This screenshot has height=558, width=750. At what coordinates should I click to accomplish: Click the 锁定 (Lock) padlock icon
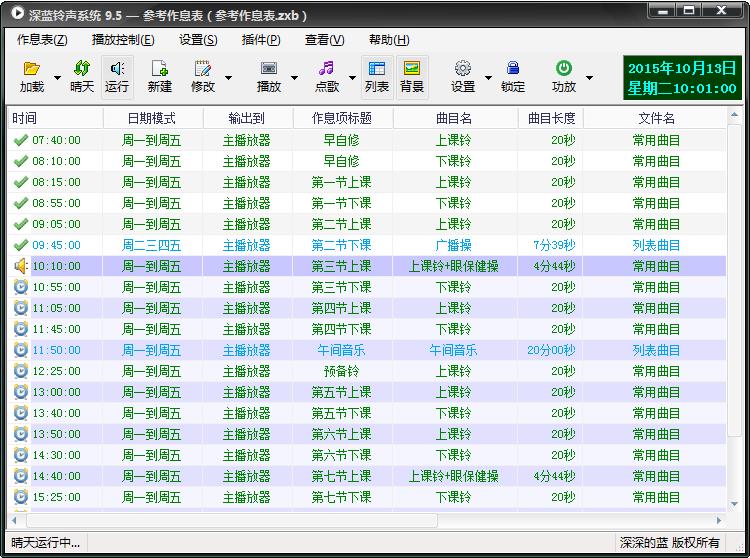pos(513,69)
